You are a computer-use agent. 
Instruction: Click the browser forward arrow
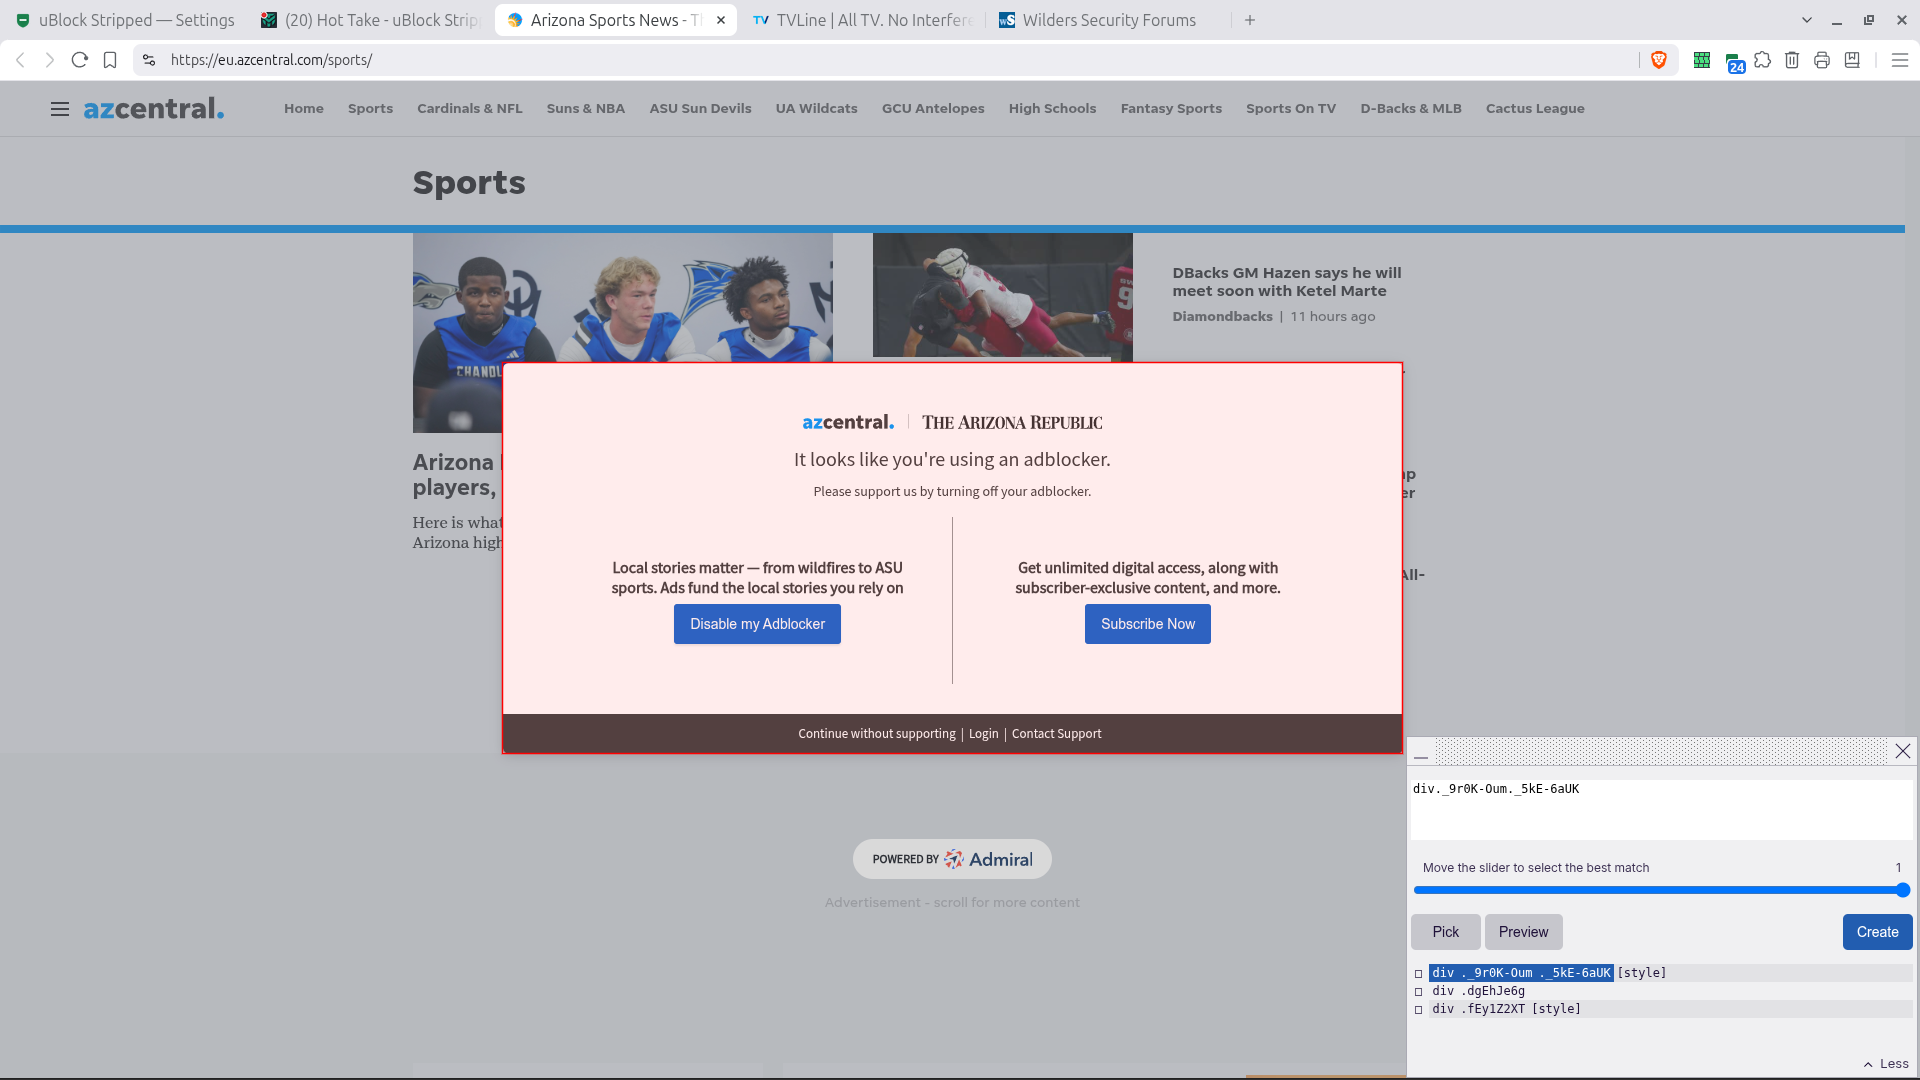50,60
